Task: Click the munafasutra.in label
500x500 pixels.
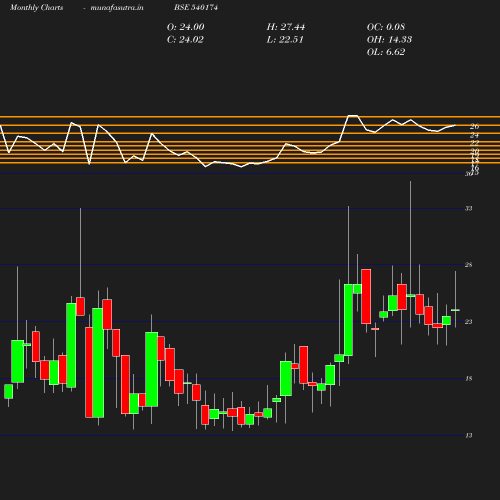Action: coord(117,8)
